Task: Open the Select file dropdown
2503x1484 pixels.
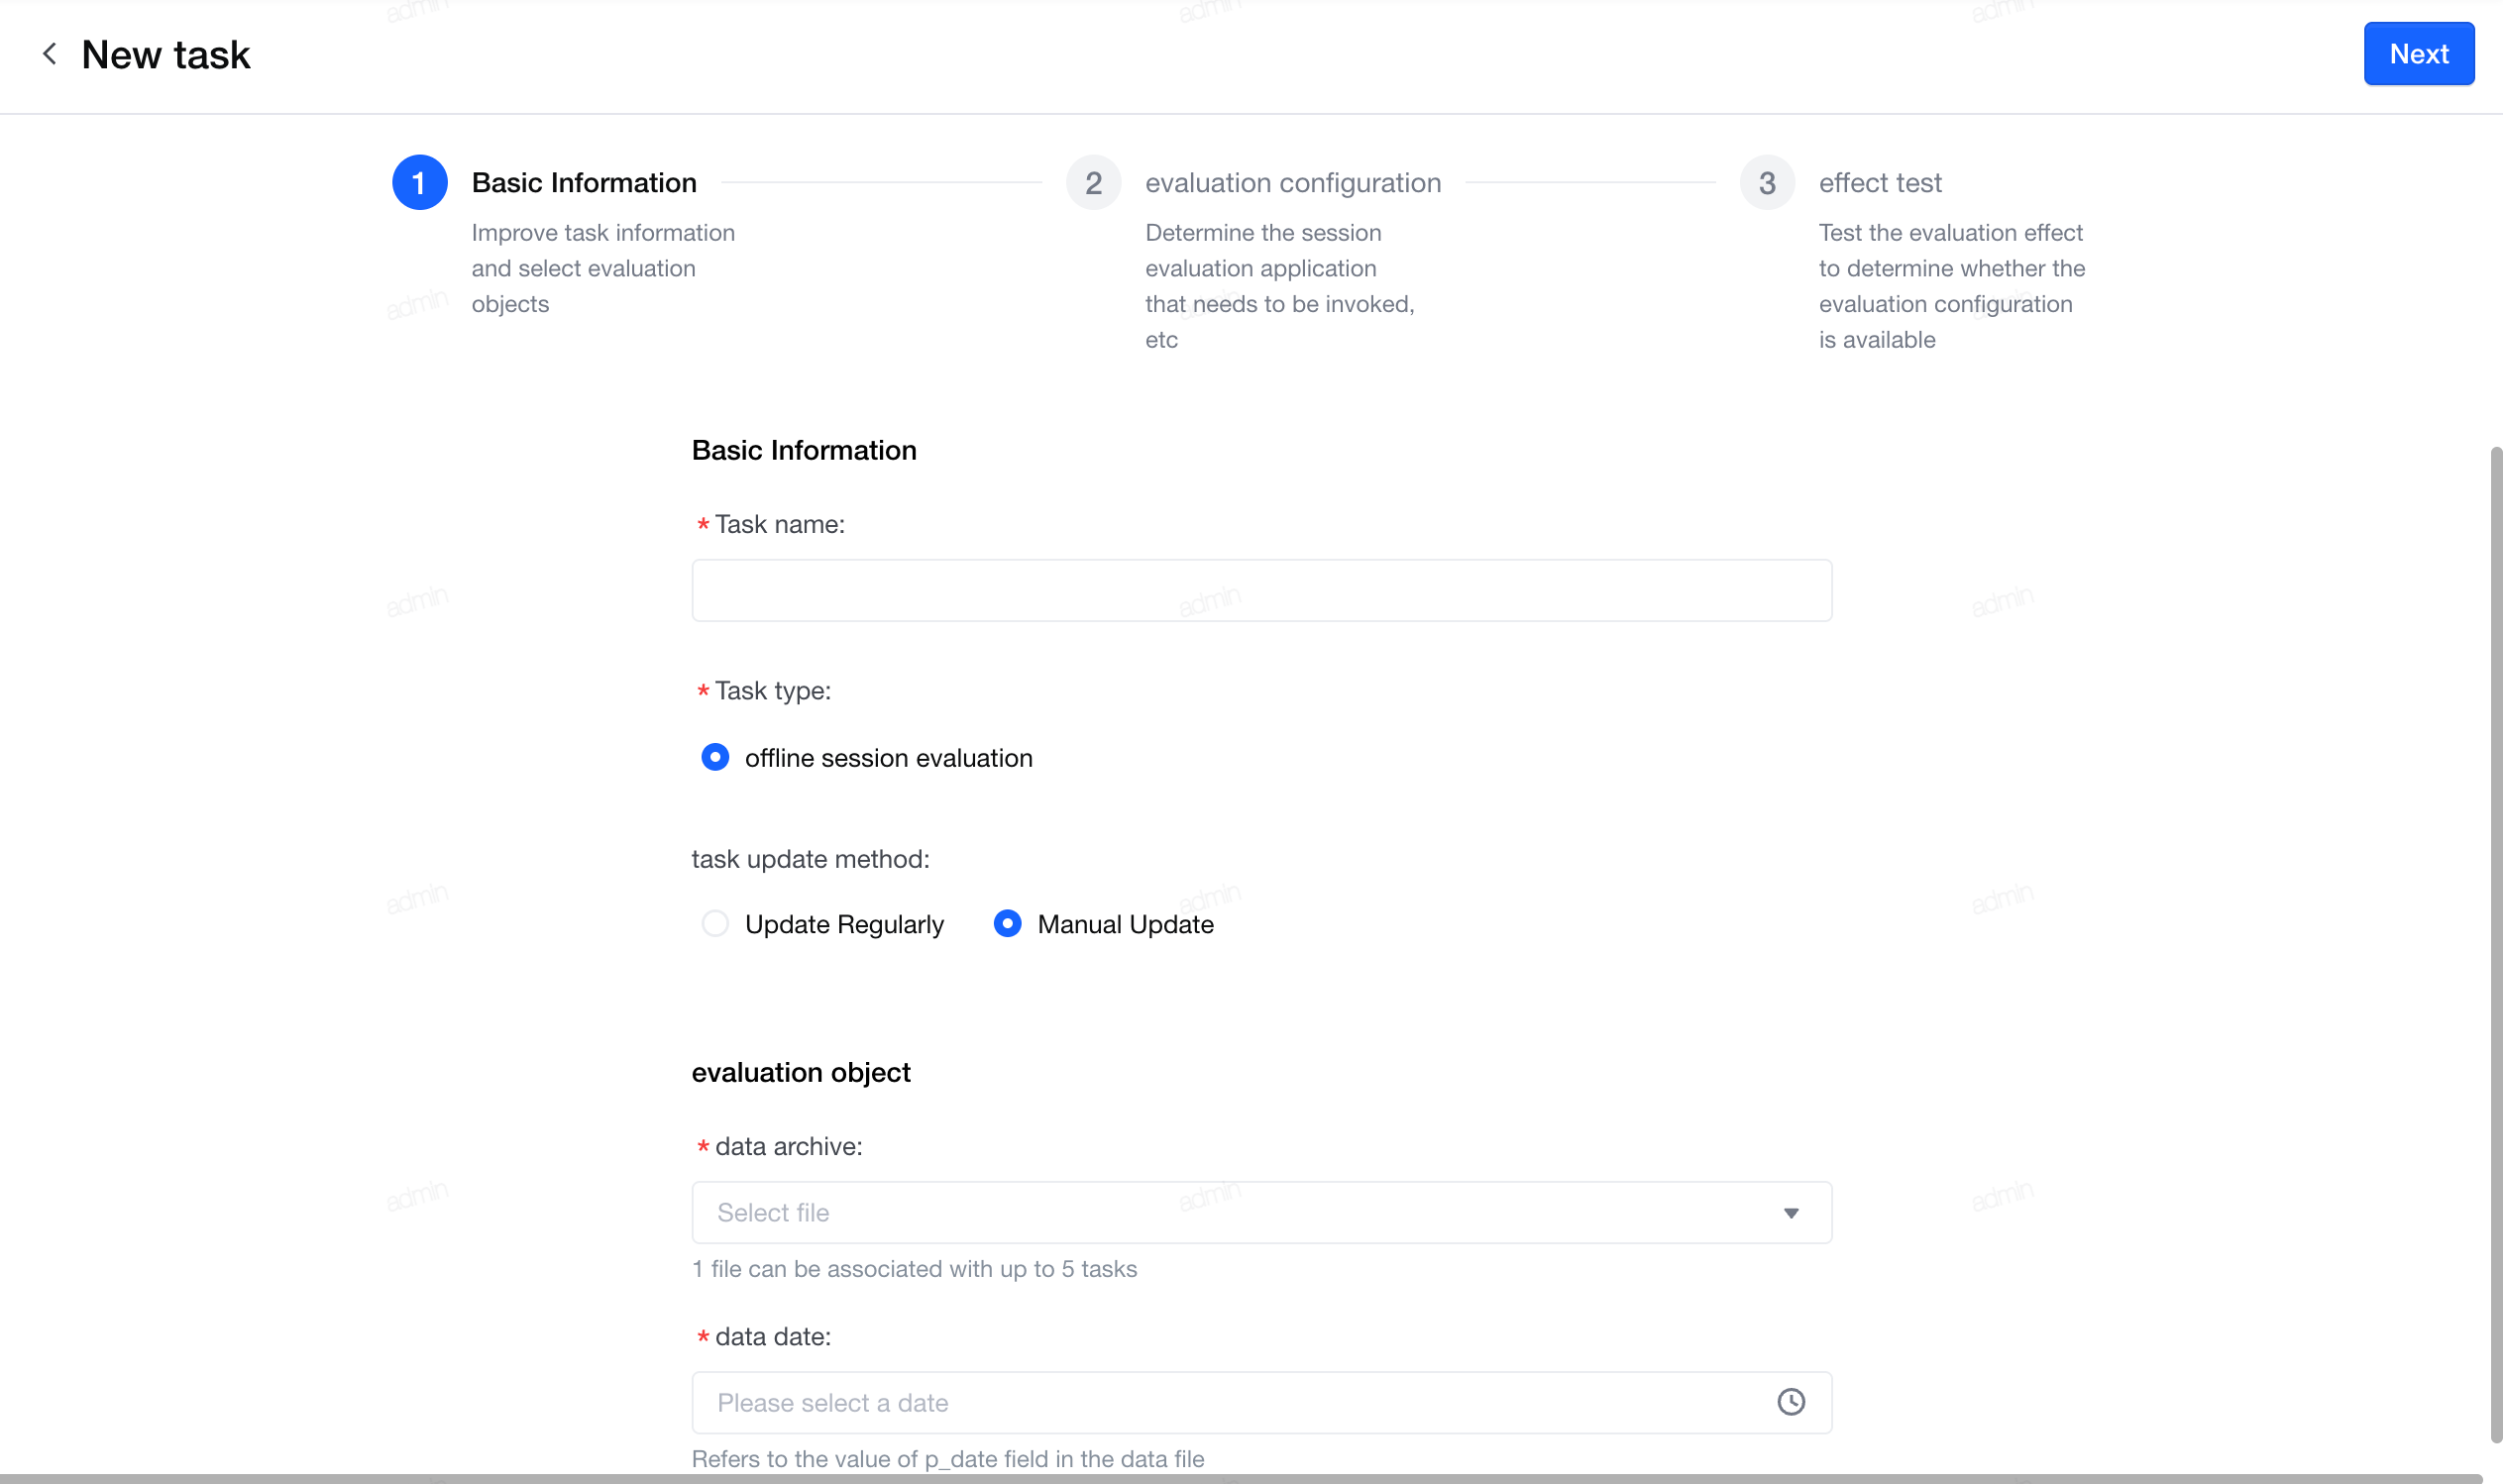Action: [x=1261, y=1212]
